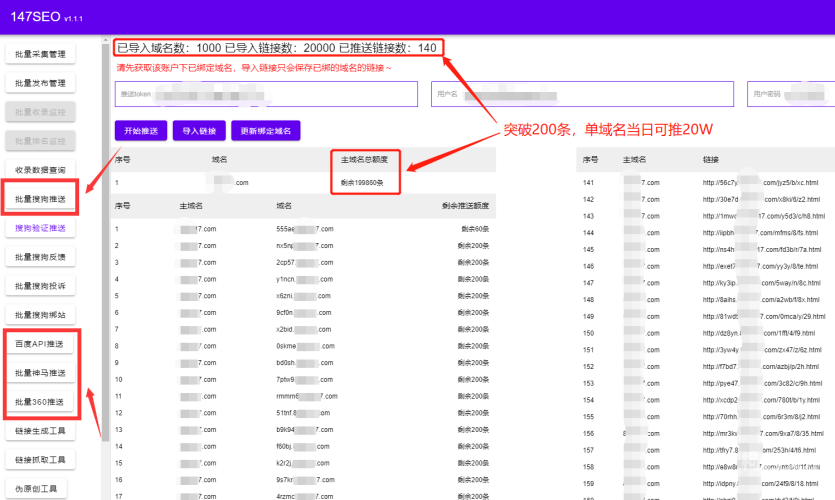835x500 pixels.
Task: Click the domain cell starting with bd0sh
Action: 305,363
